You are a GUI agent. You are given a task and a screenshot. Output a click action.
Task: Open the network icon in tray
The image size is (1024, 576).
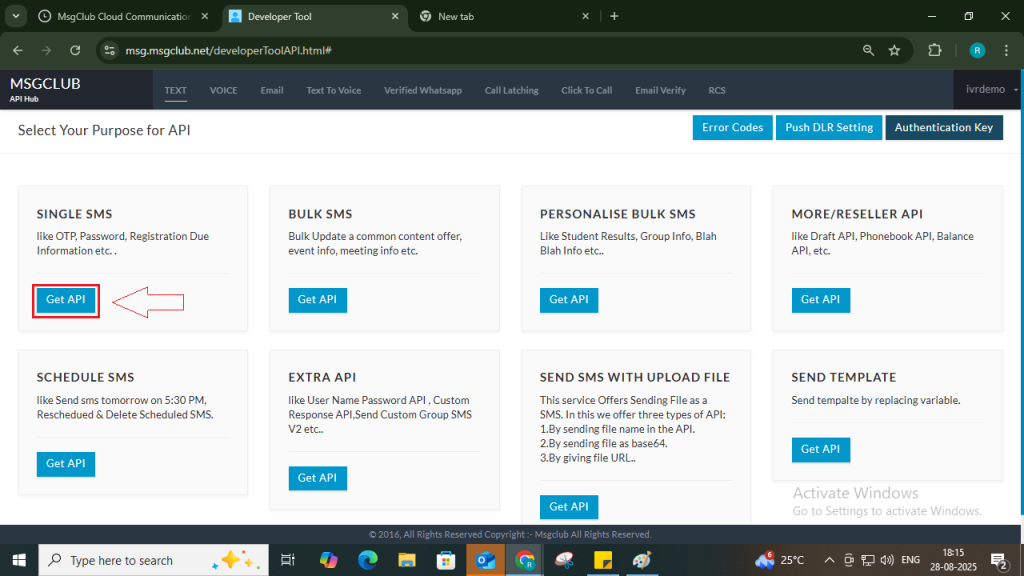[868, 560]
